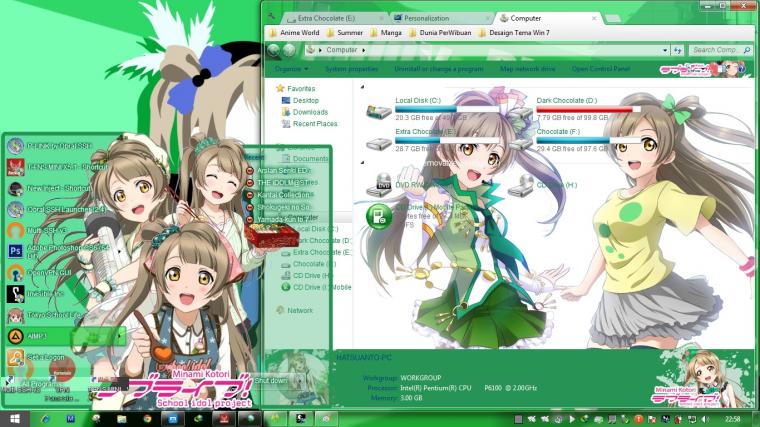Click the search magnifier icon
The height and width of the screenshot is (427, 760).
746,50
